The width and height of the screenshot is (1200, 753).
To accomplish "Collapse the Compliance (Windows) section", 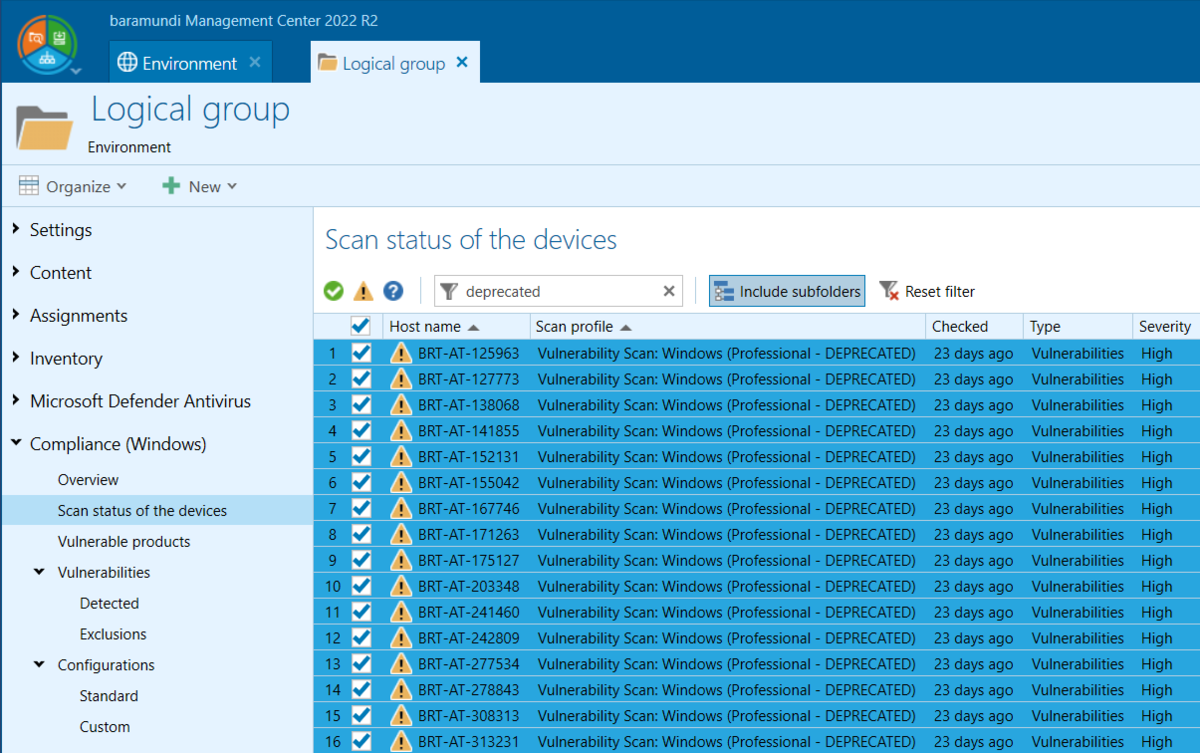I will (x=16, y=443).
